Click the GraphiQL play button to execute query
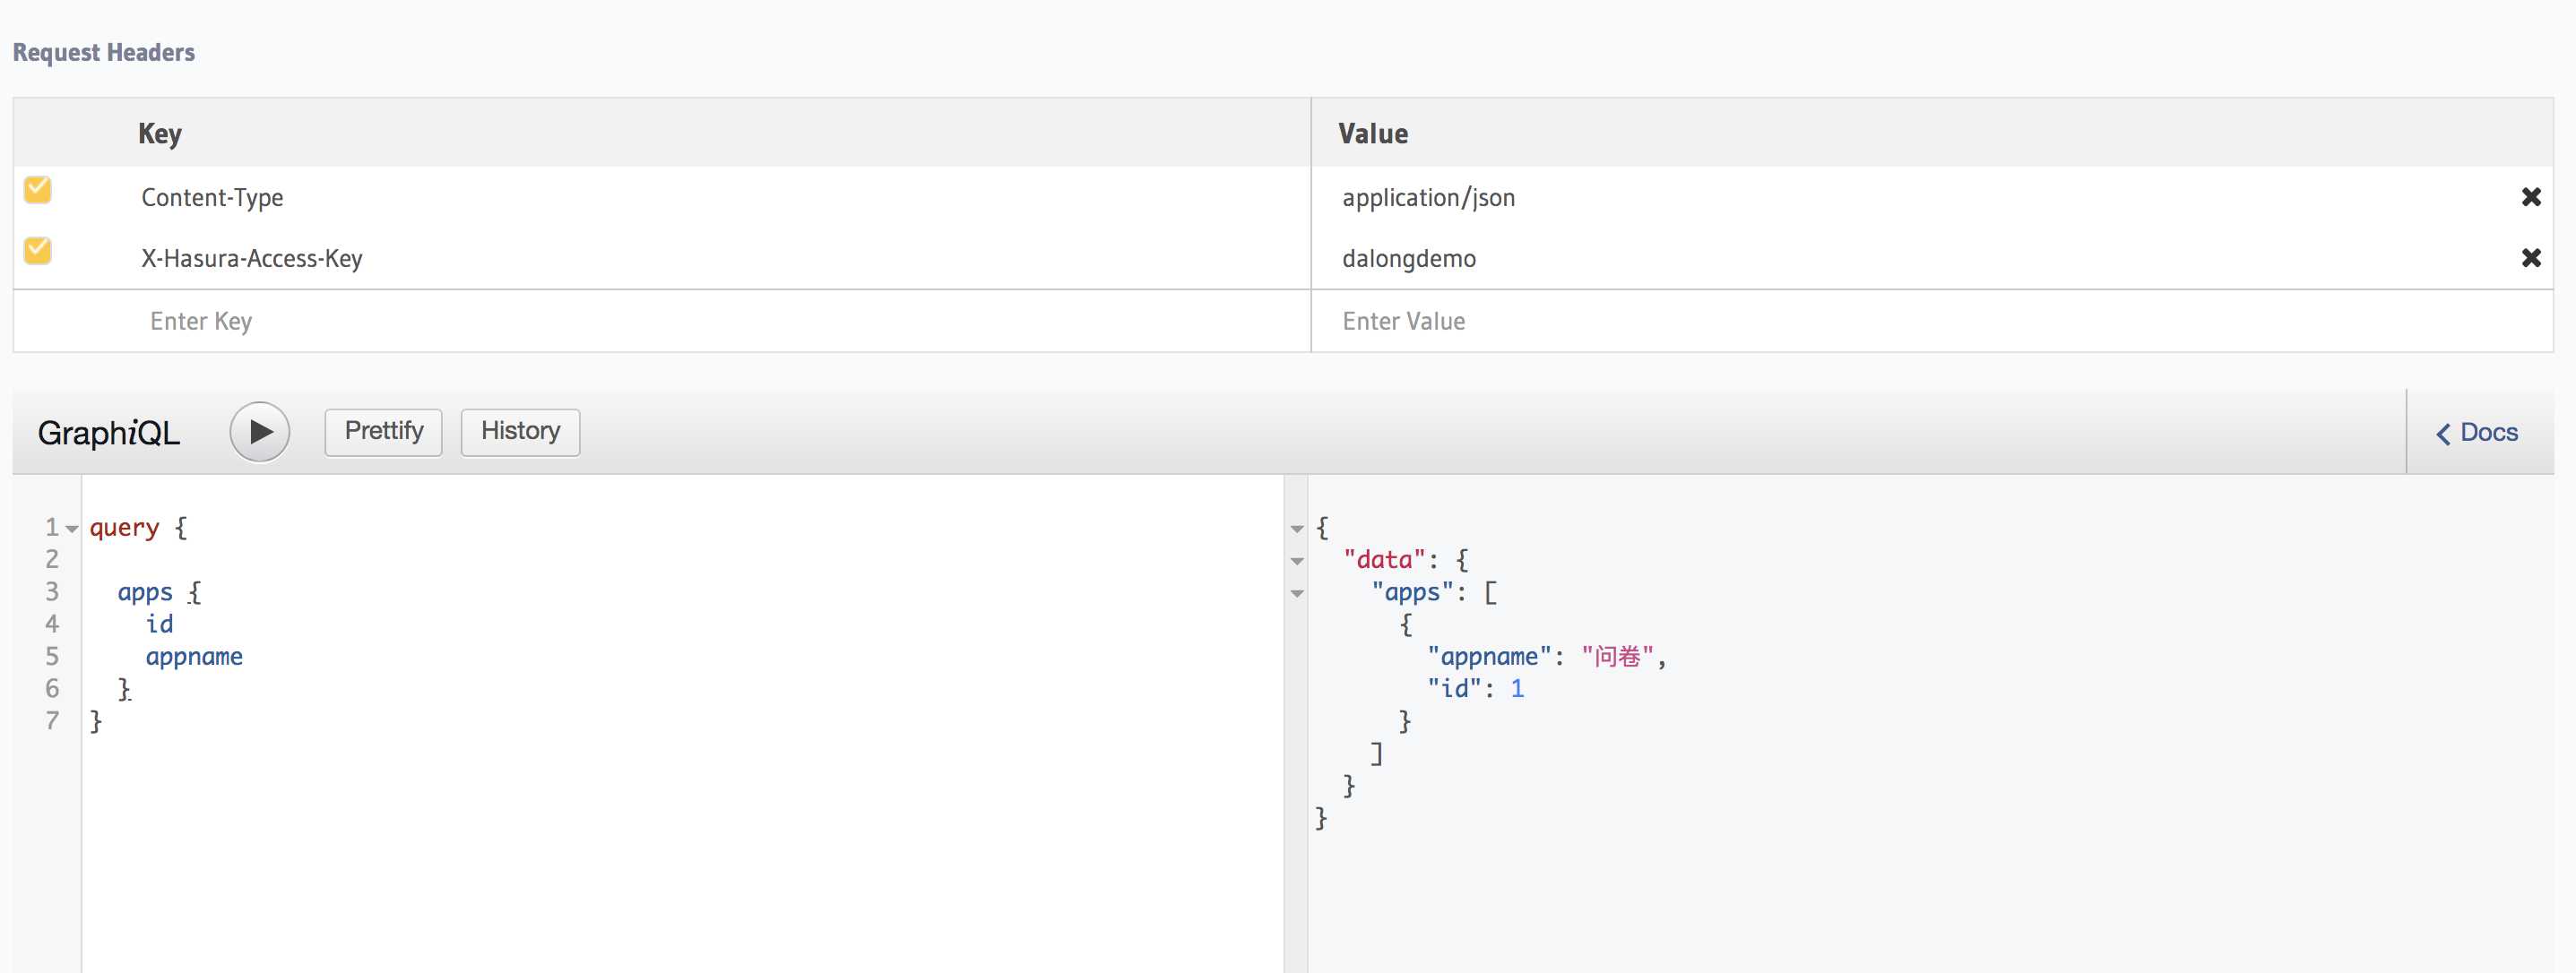The height and width of the screenshot is (973, 2576). [260, 432]
